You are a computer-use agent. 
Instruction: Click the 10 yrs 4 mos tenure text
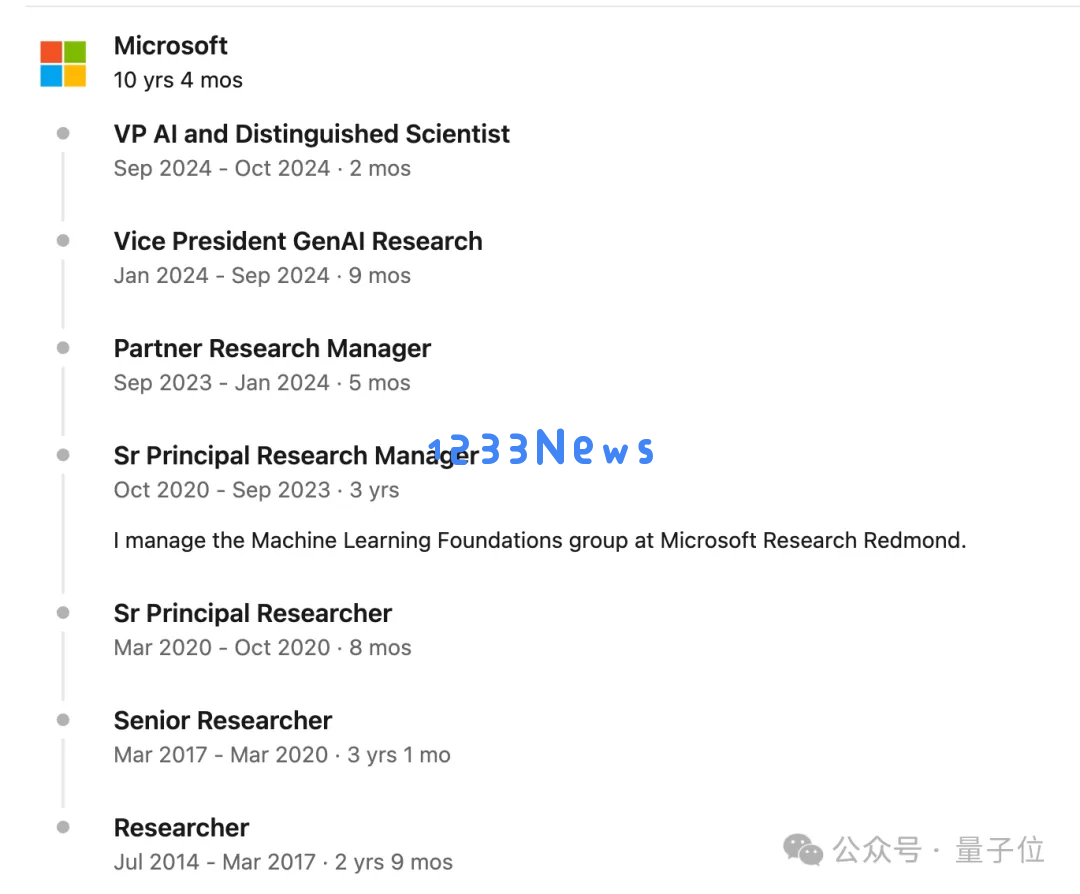178,80
